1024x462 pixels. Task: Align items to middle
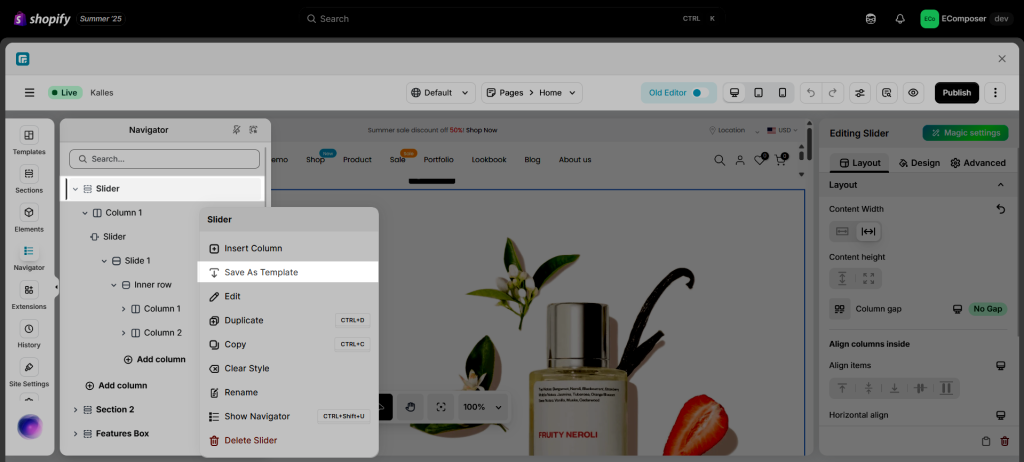point(869,388)
